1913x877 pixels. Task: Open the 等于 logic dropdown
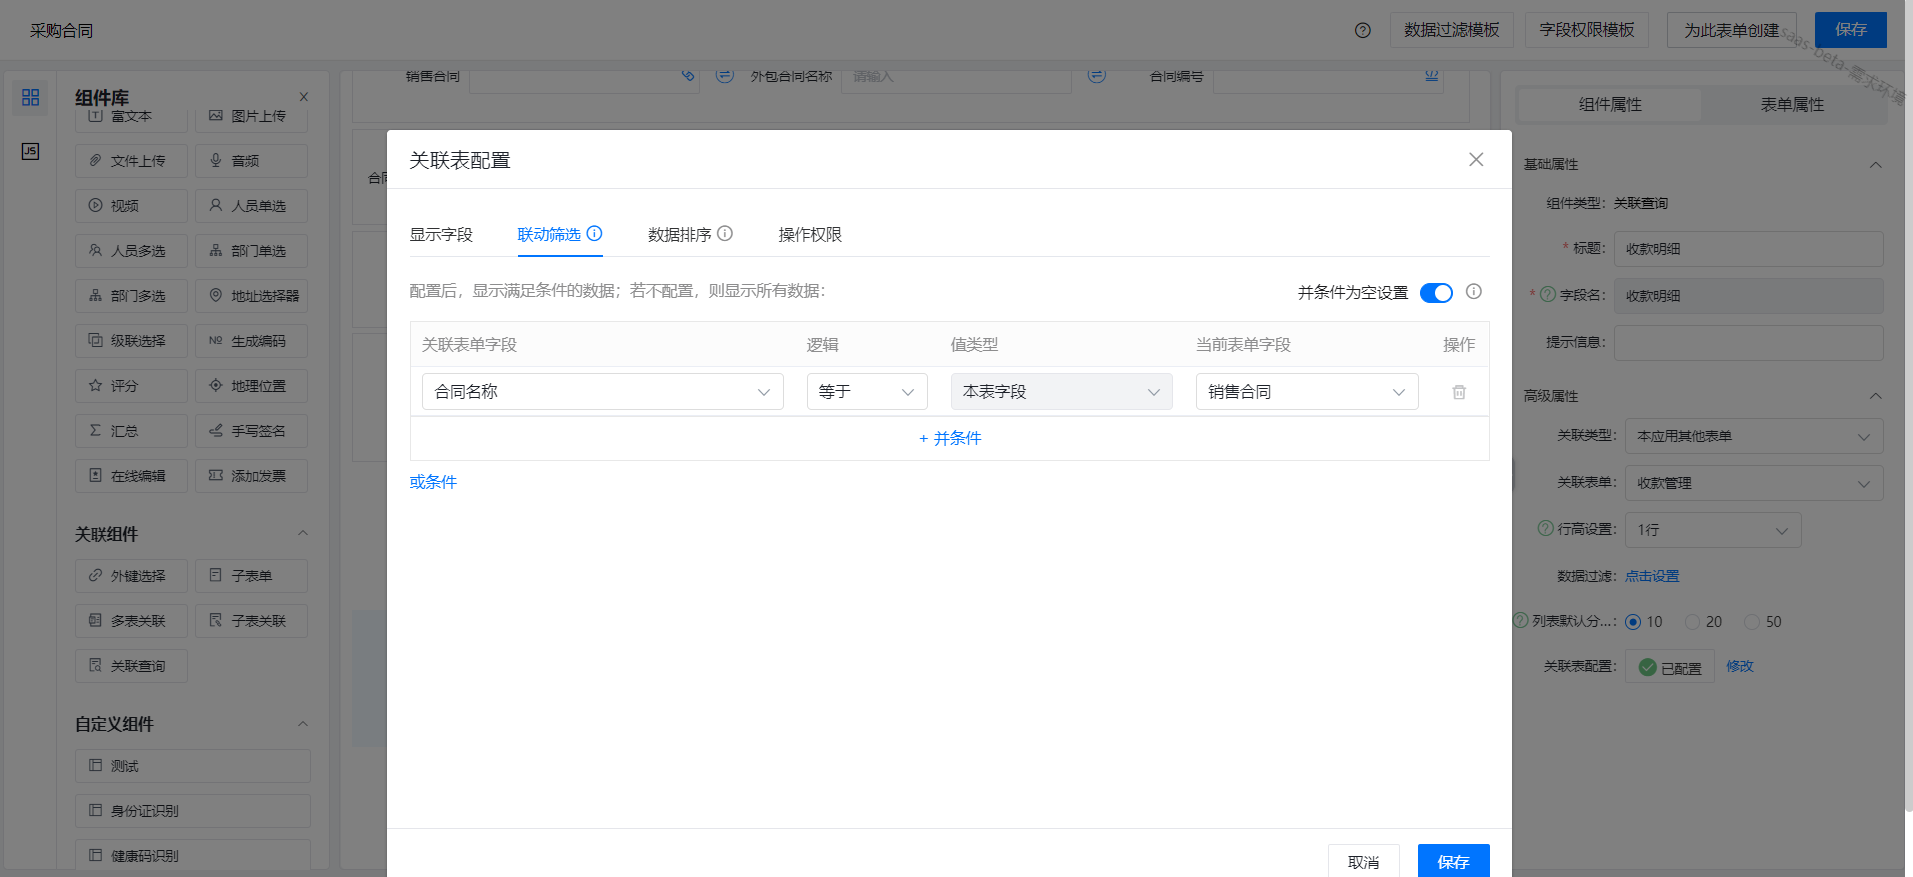(x=867, y=392)
